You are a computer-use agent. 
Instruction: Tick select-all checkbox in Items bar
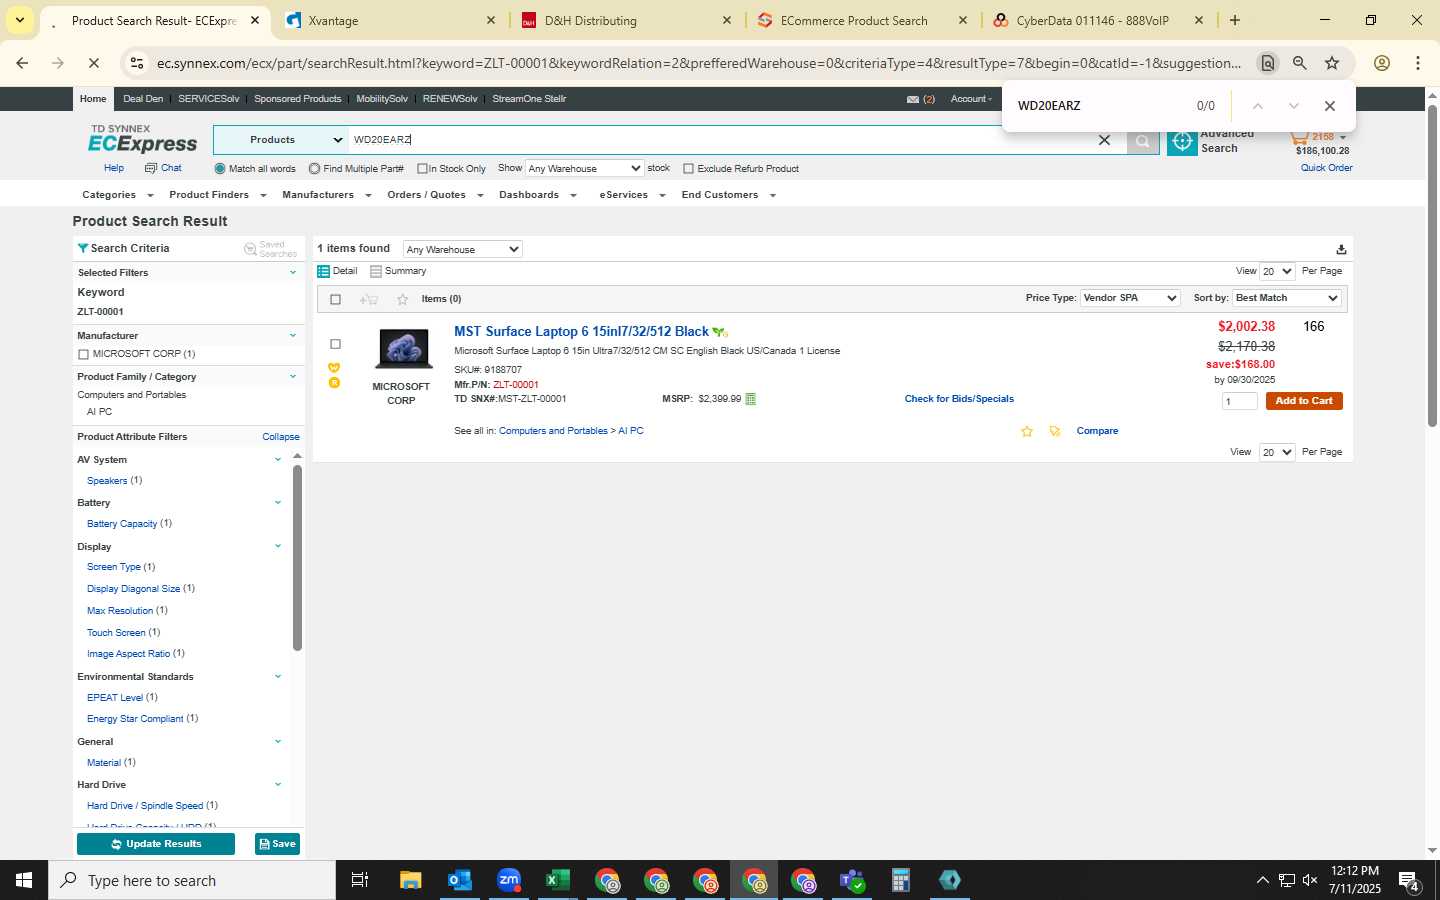tap(335, 299)
